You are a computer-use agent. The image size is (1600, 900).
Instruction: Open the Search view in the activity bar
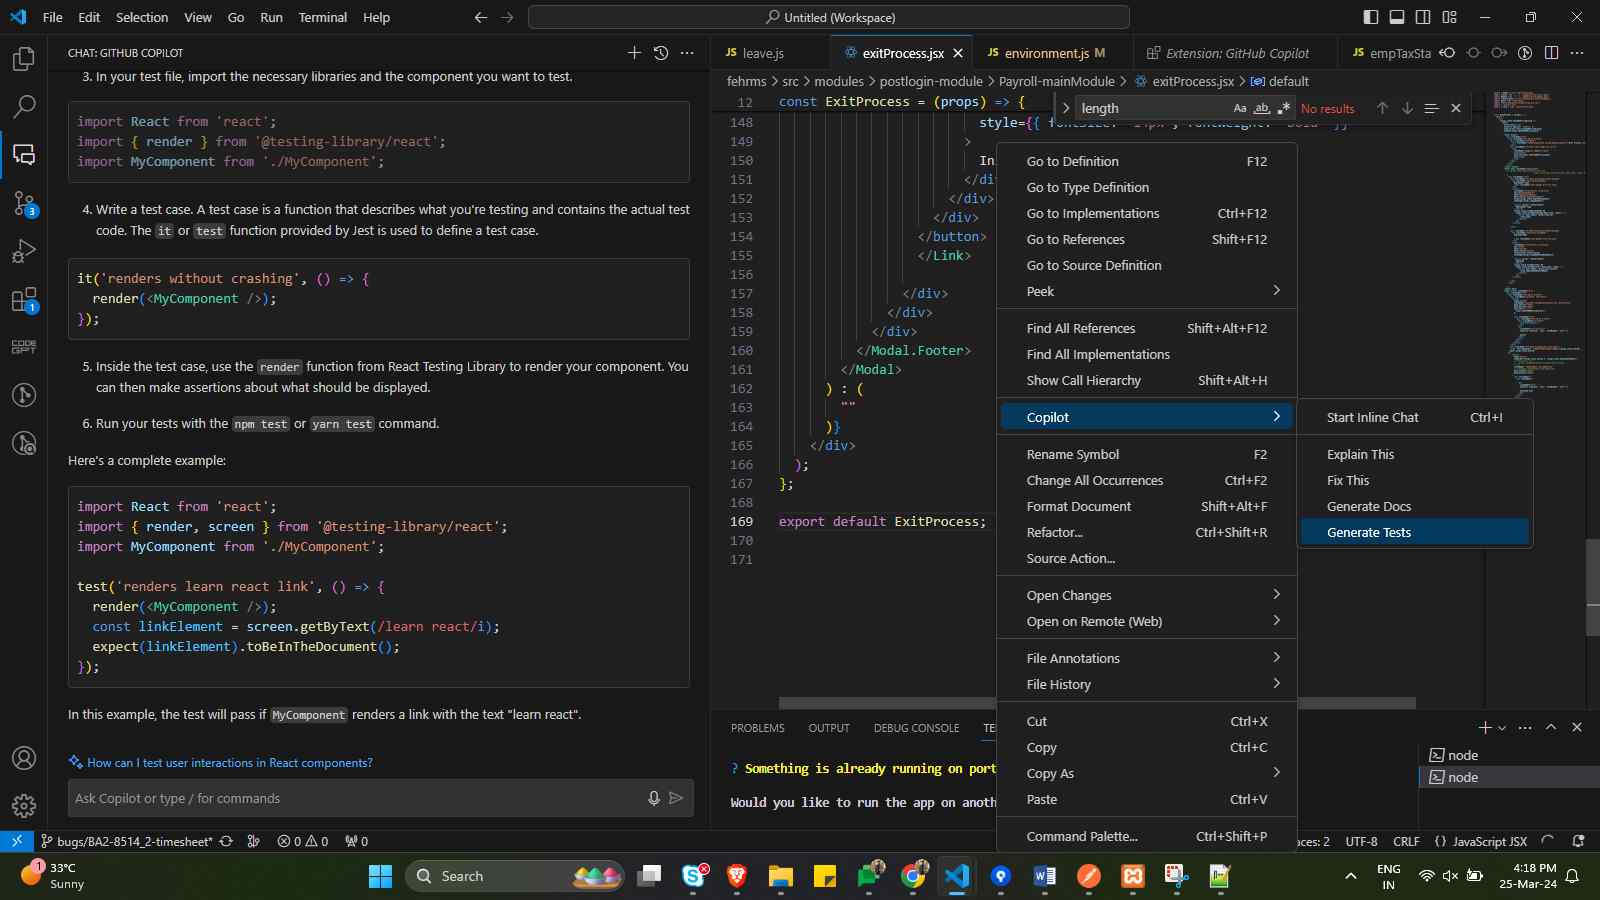tap(24, 106)
